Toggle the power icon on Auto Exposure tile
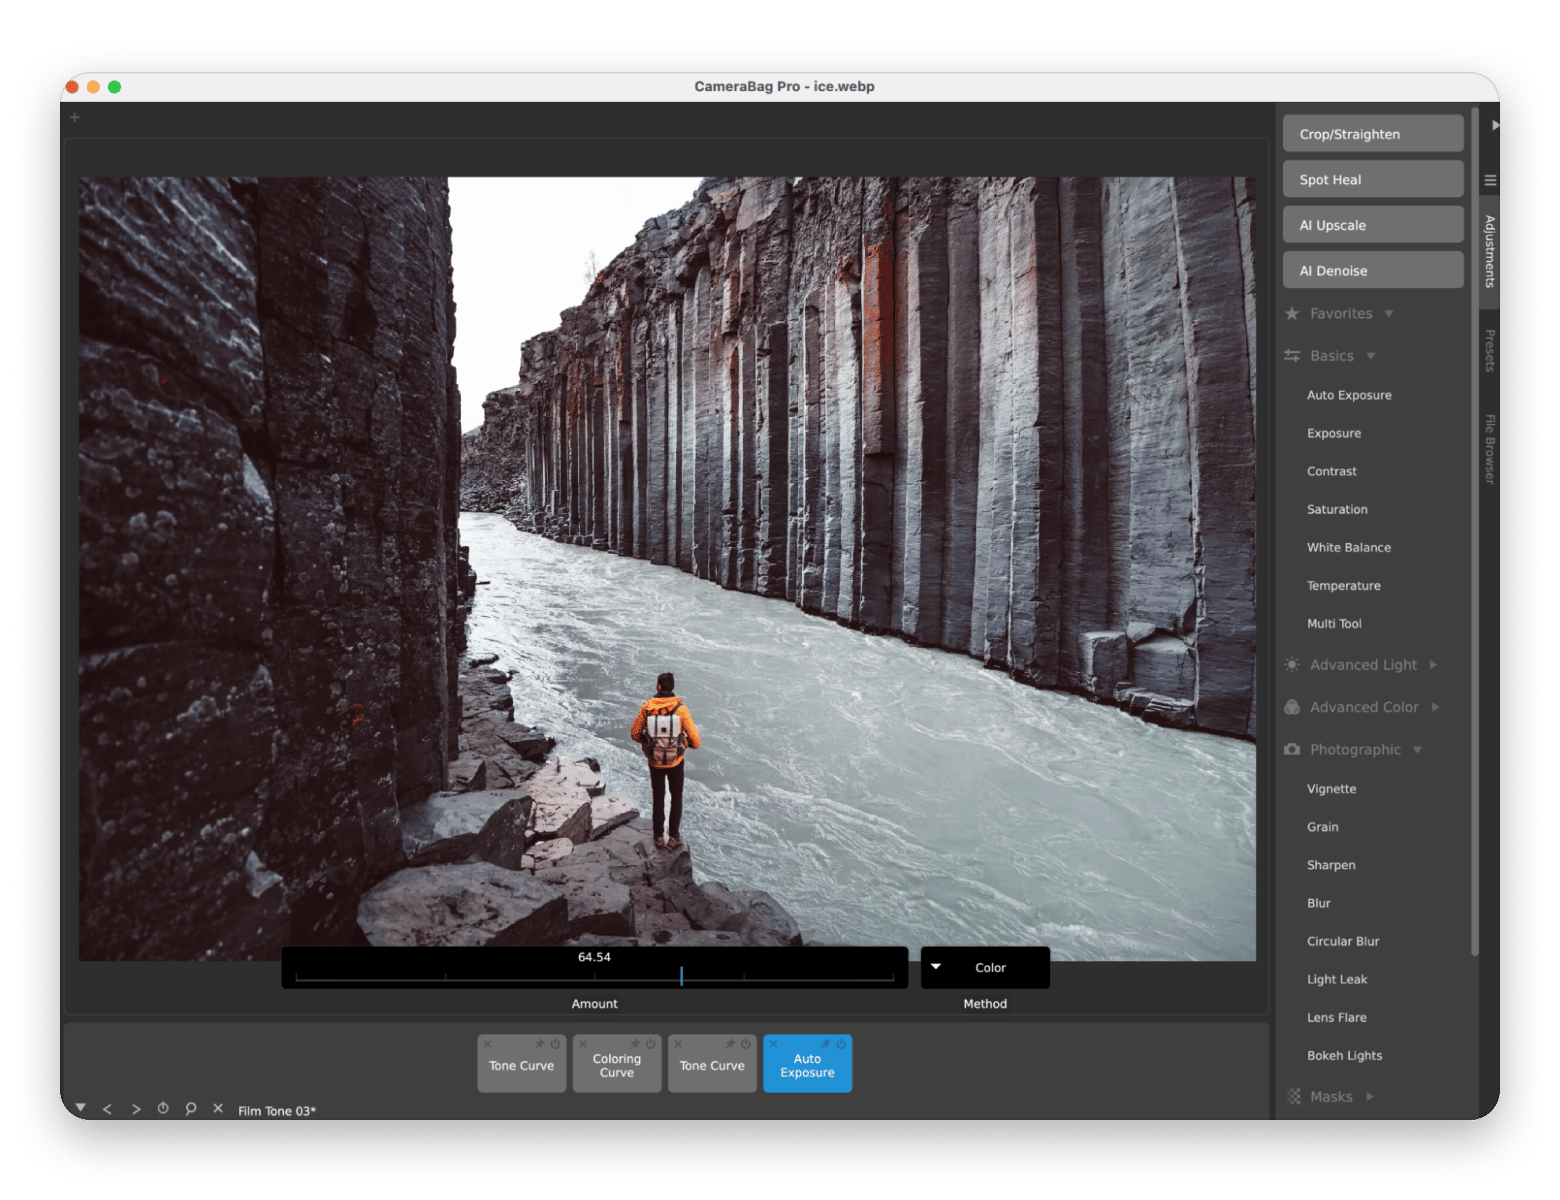The width and height of the screenshot is (1560, 1200). click(x=841, y=1043)
